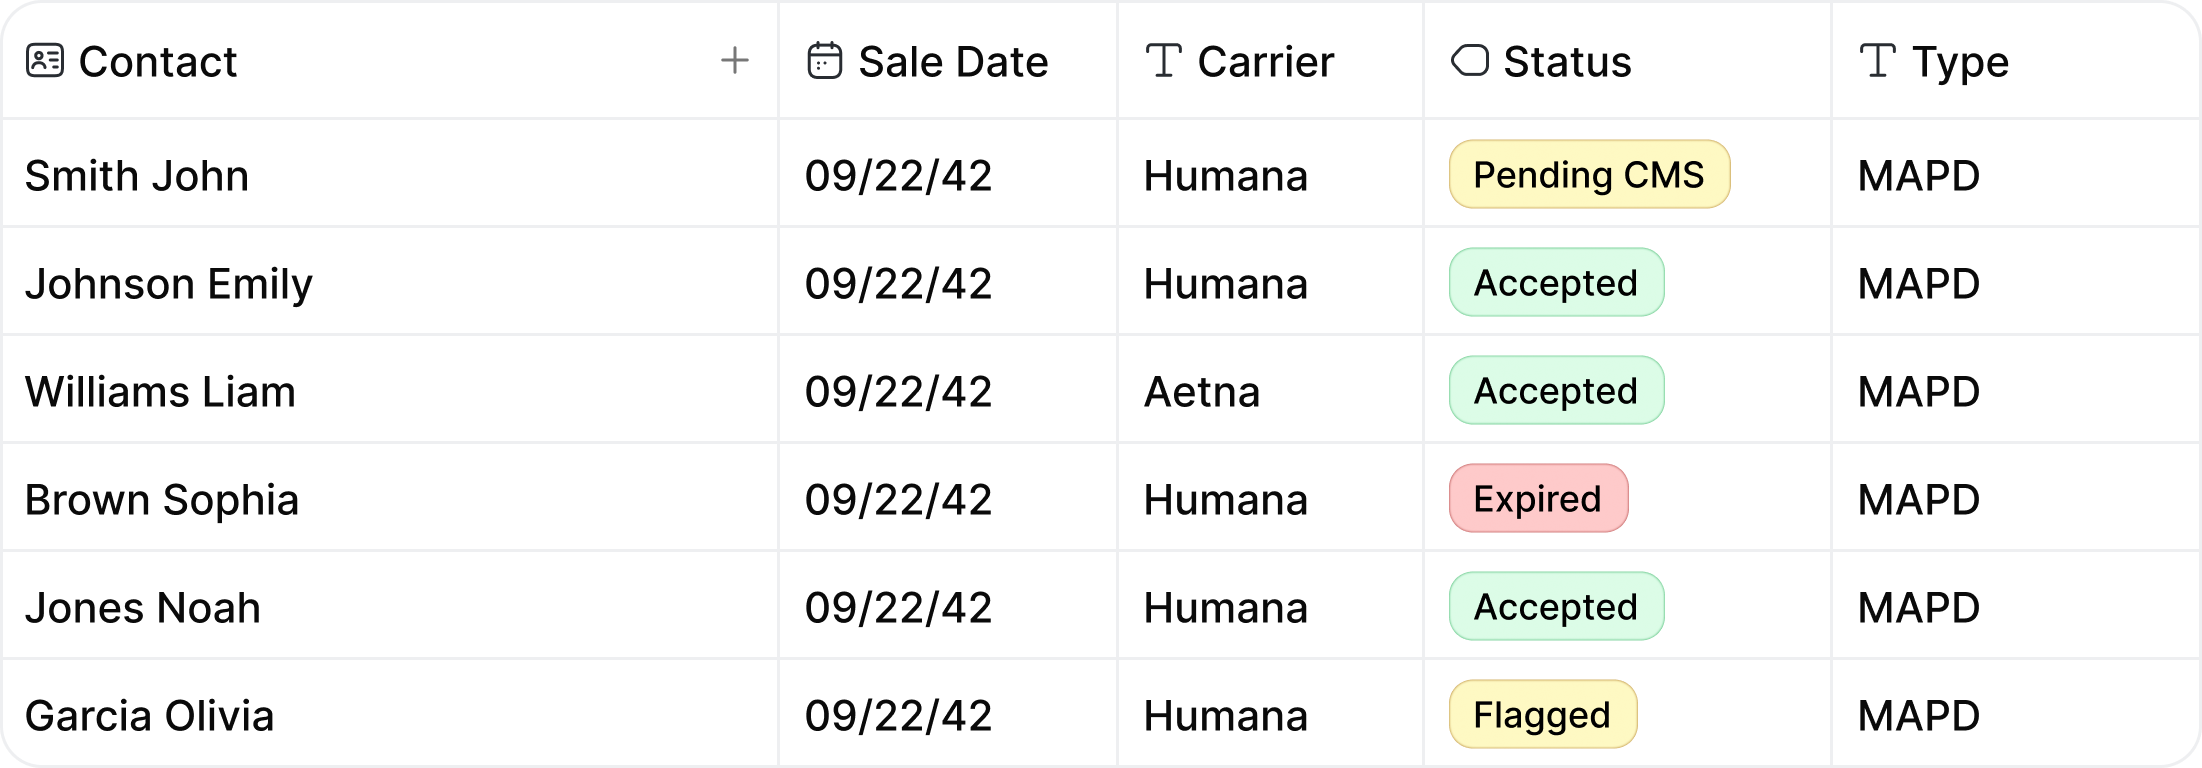Open Brown Sophia's Expired status badge
The width and height of the screenshot is (2202, 768).
[x=1538, y=499]
